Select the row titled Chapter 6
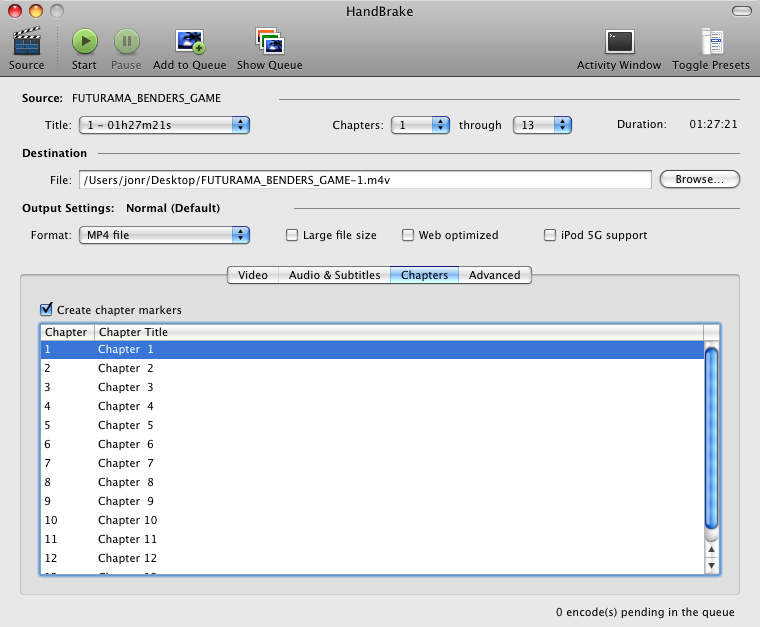This screenshot has height=627, width=760. [372, 444]
